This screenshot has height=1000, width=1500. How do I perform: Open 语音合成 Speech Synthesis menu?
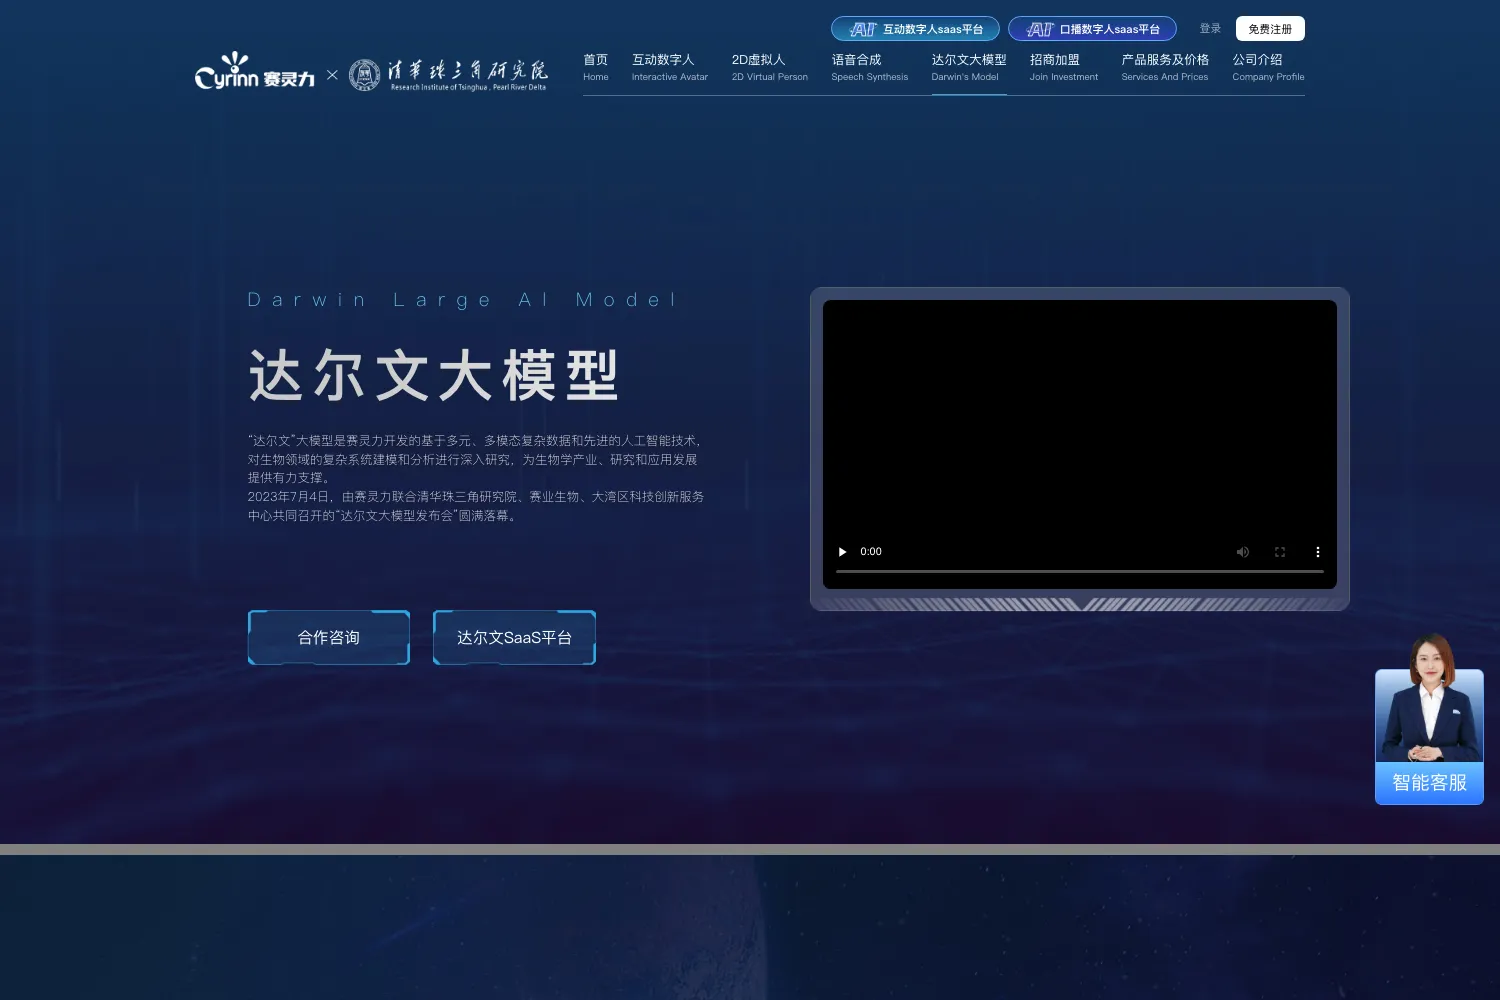[870, 67]
